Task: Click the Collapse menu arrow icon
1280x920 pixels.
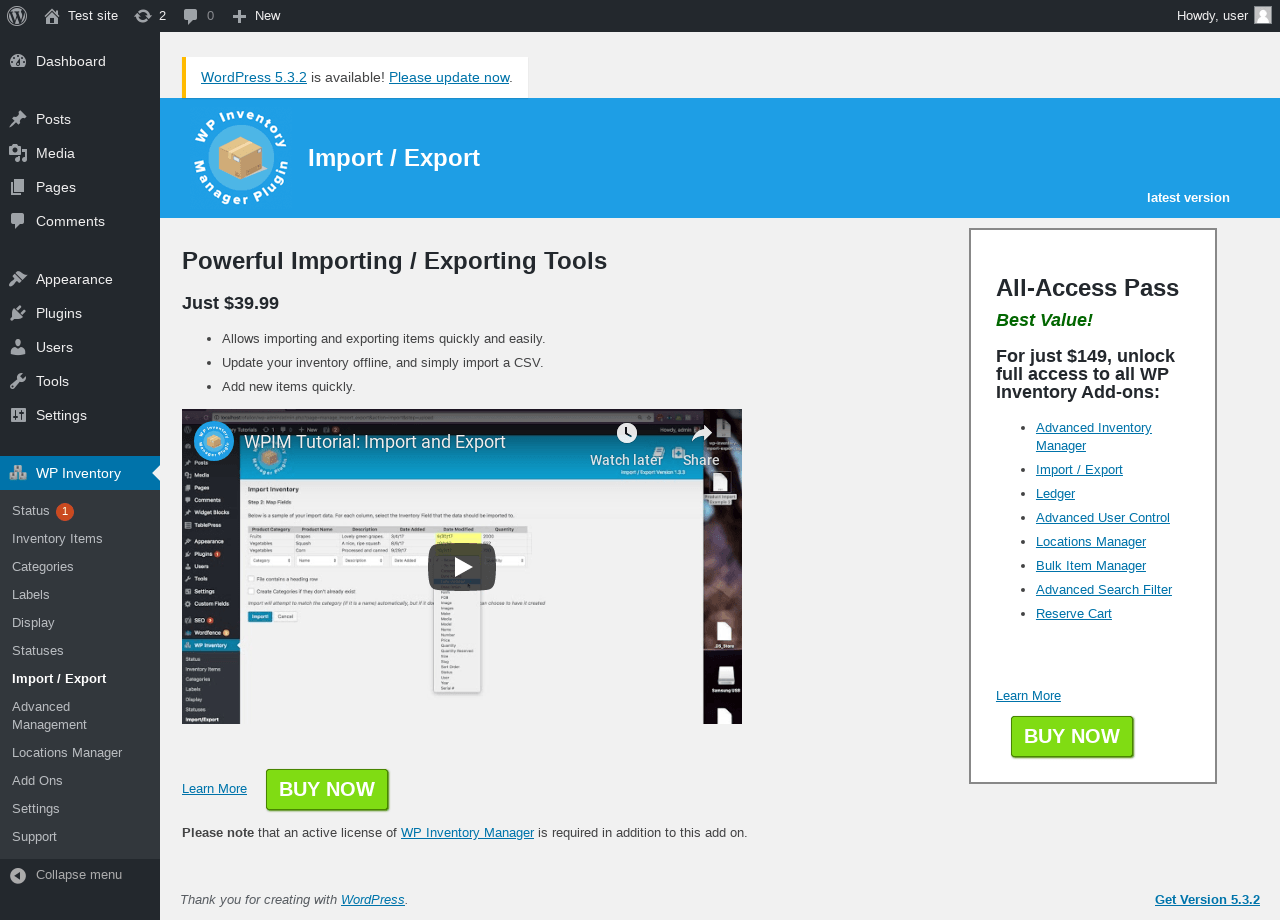Action: (x=18, y=875)
